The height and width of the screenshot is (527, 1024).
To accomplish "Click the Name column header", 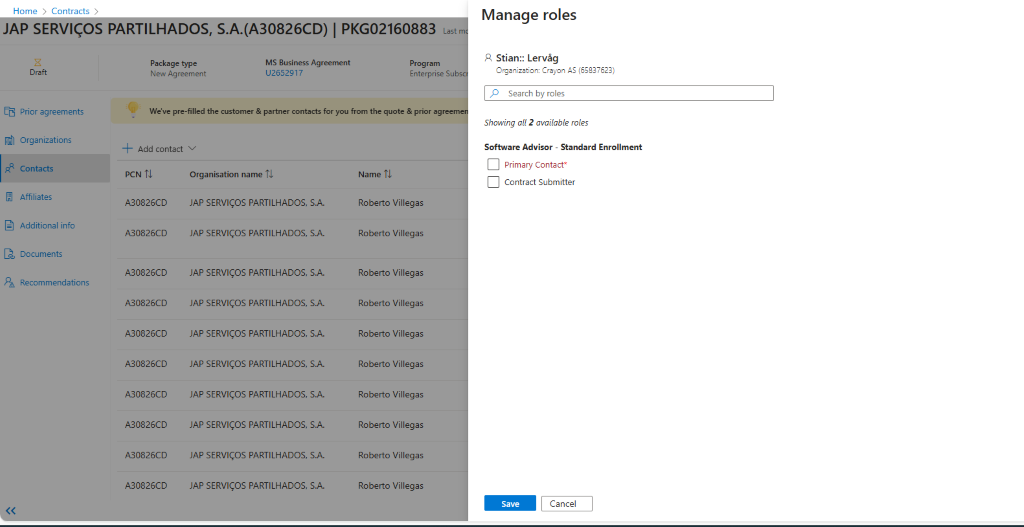I will (369, 174).
